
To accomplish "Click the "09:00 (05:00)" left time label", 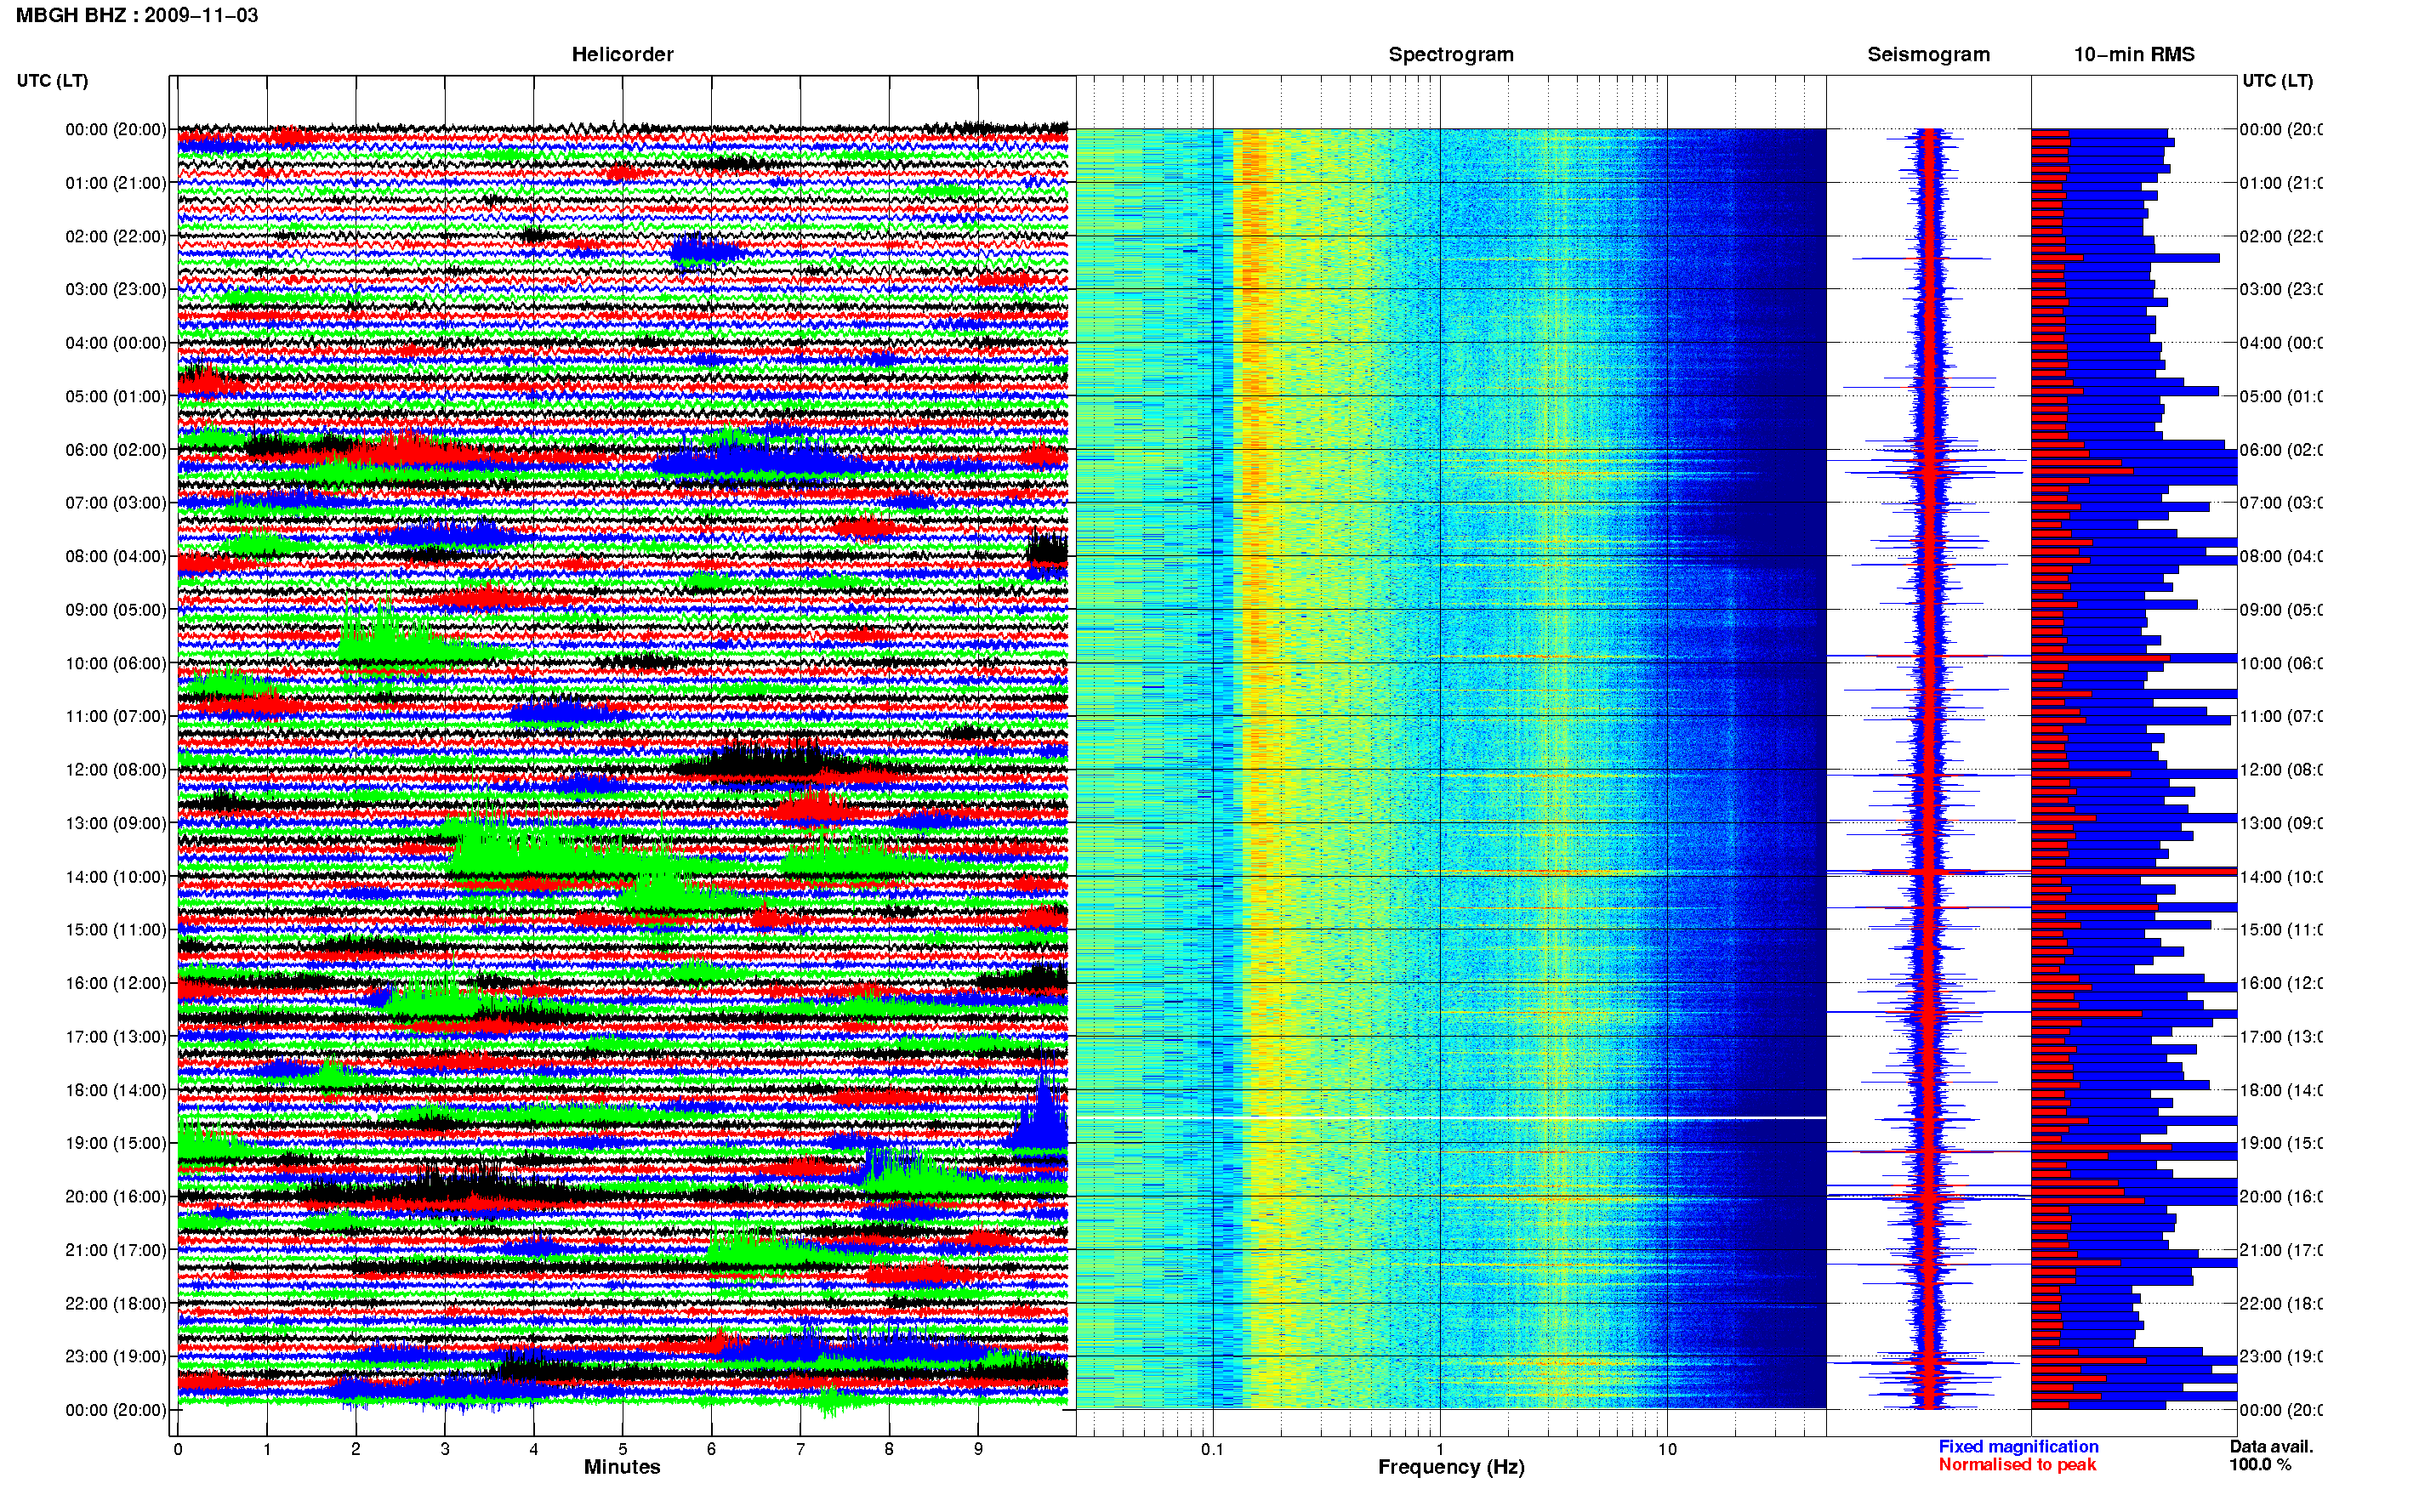I will pyautogui.click(x=116, y=609).
